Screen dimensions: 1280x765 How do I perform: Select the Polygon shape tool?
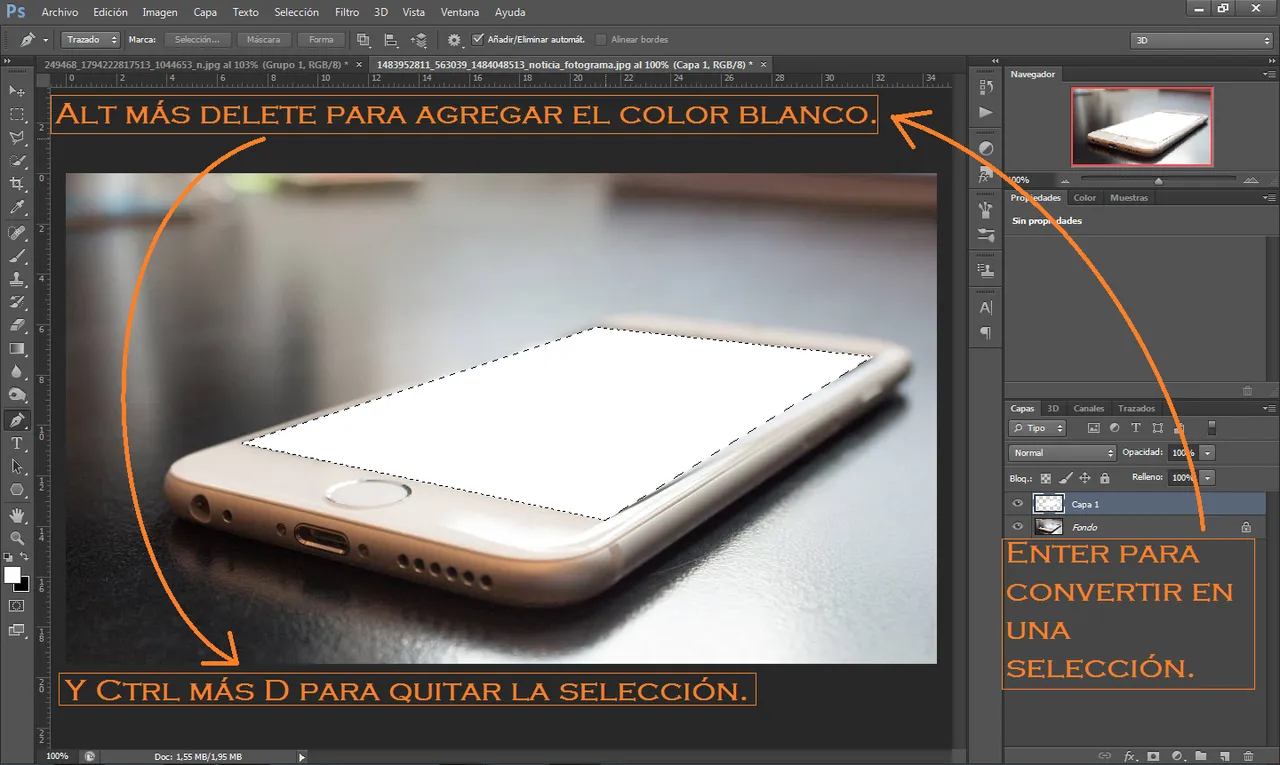tap(17, 489)
